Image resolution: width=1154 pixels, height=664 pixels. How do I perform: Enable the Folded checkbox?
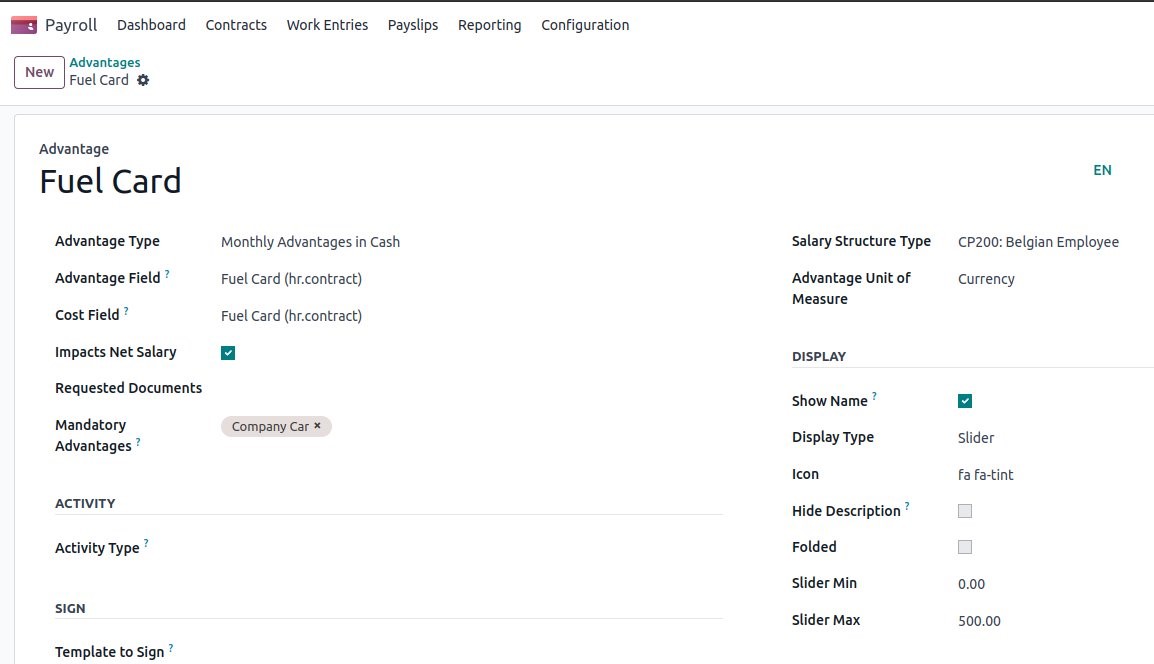[965, 547]
